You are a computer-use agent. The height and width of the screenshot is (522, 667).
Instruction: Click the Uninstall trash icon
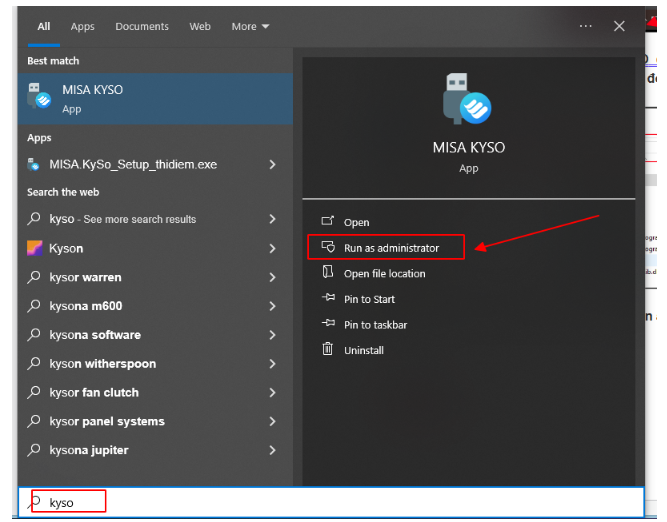pyautogui.click(x=326, y=350)
